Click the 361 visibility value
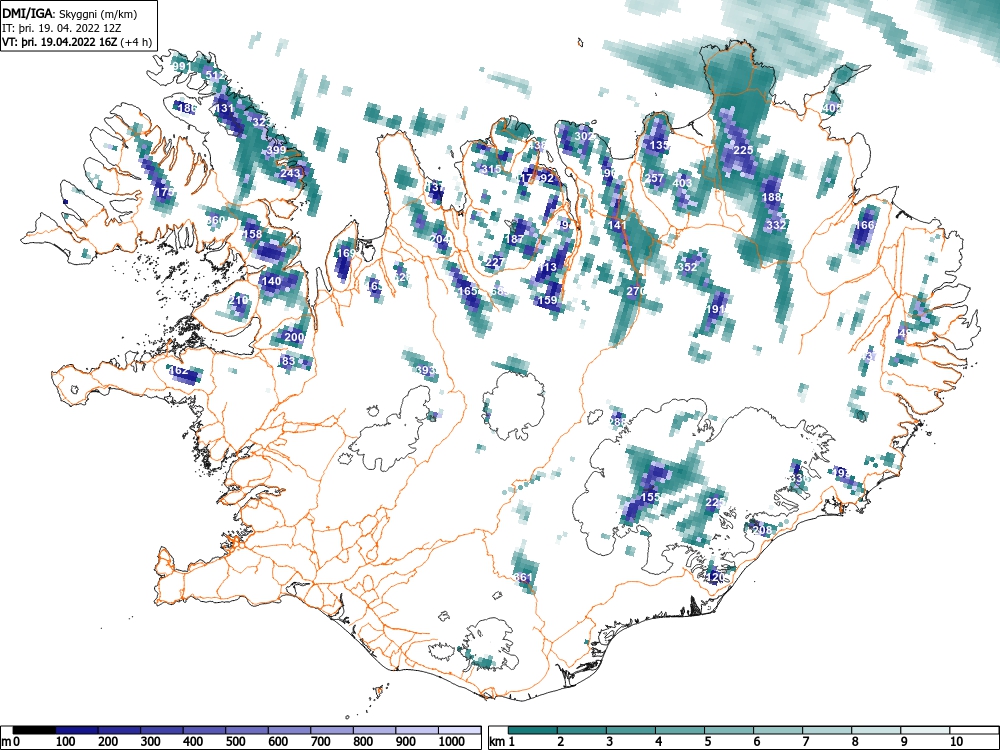The width and height of the screenshot is (1000, 750). click(523, 577)
